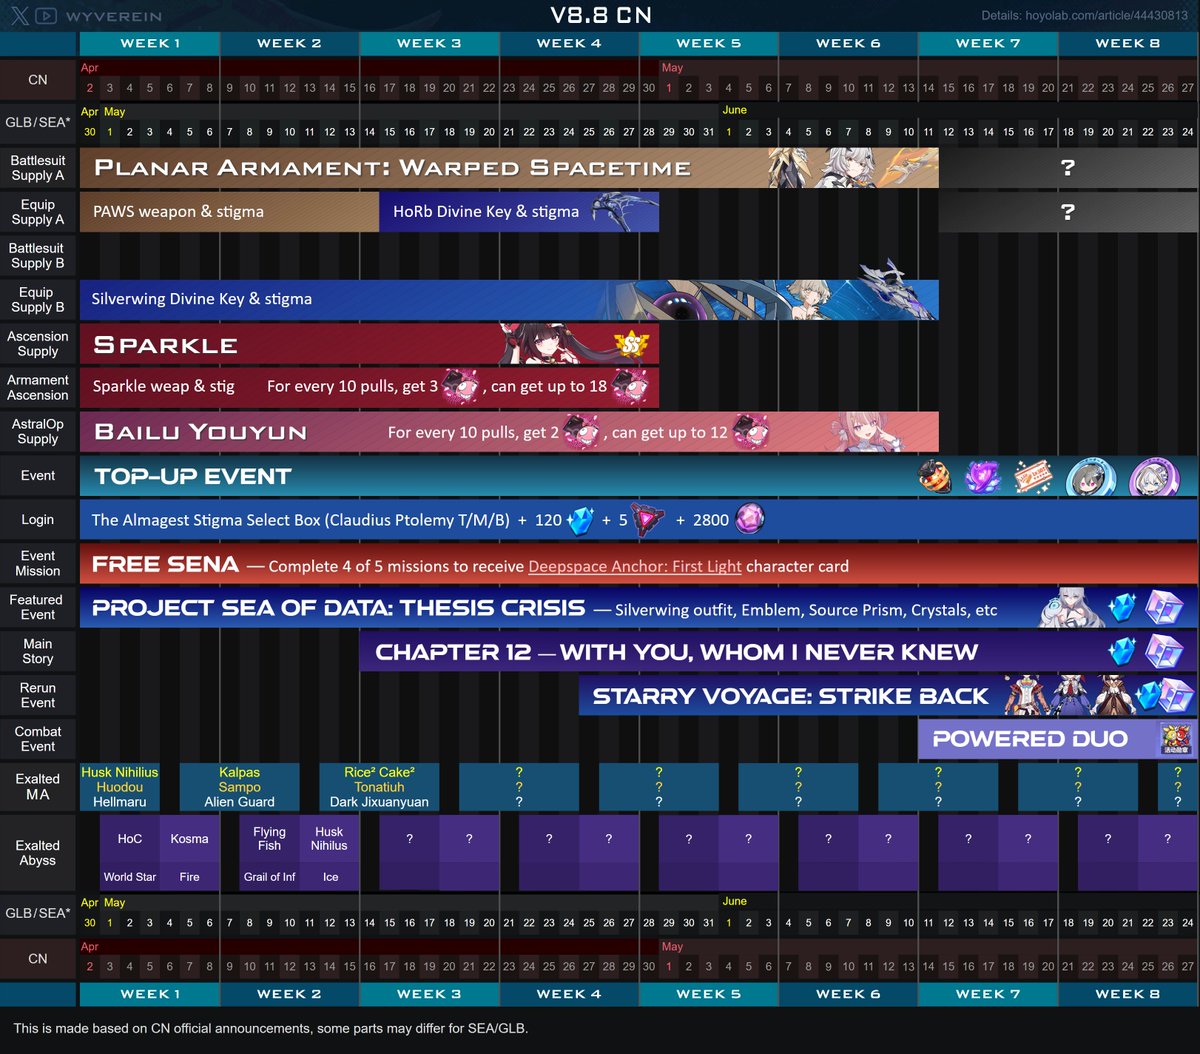
Task: Click 'The Almagest Stigma Select Box' text
Action: [206, 520]
